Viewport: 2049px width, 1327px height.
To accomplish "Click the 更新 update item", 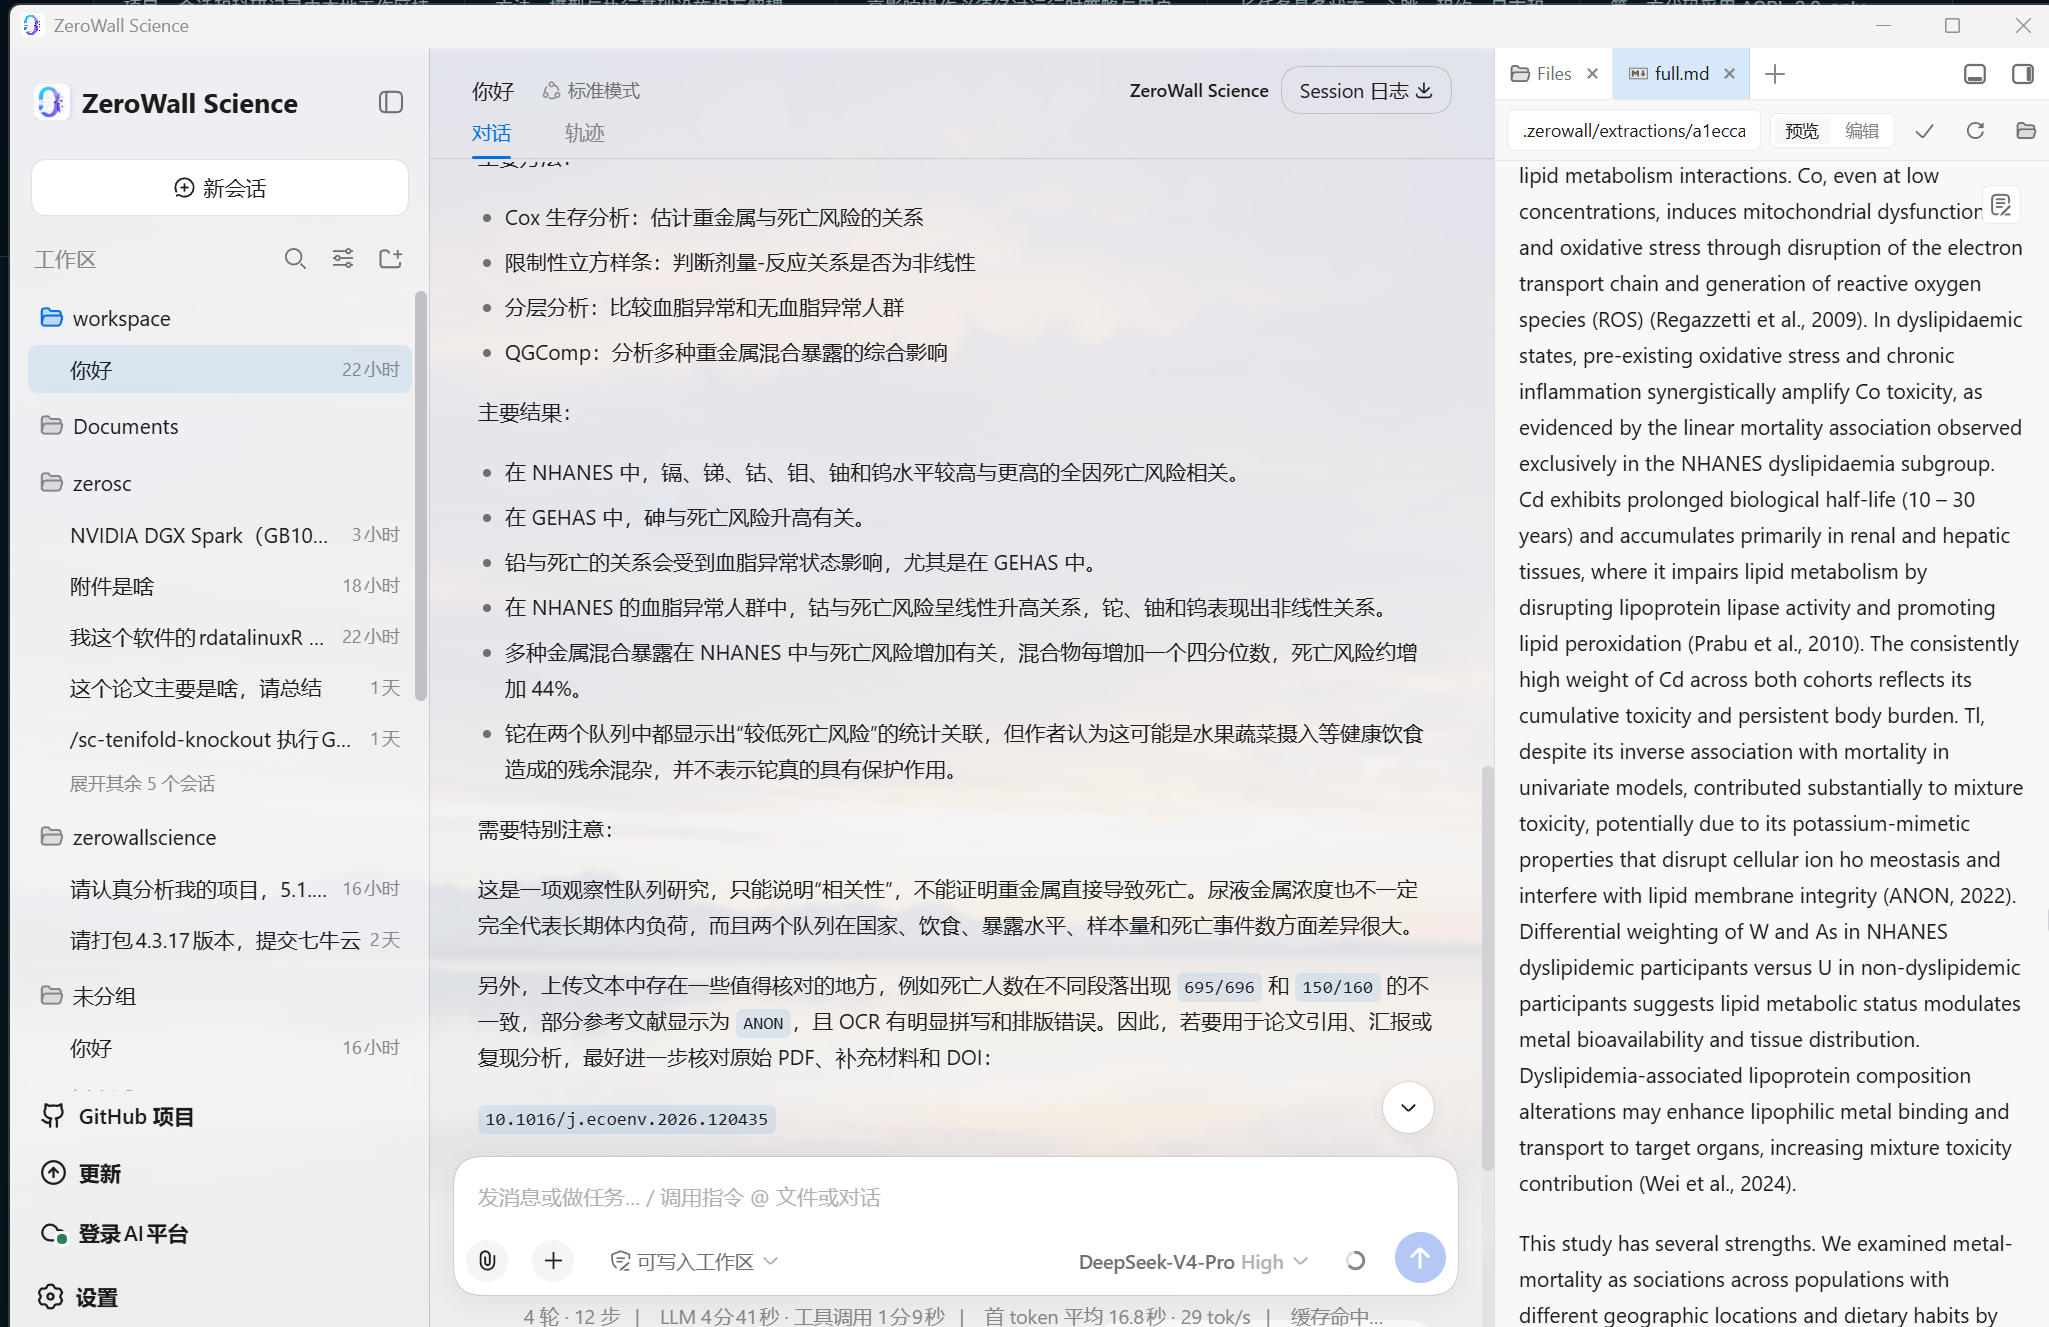I will pyautogui.click(x=81, y=1173).
